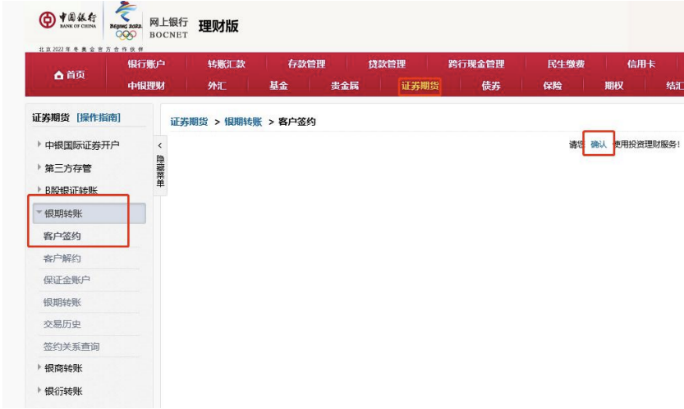
Task: Open the 基金 tab
Action: [278, 86]
